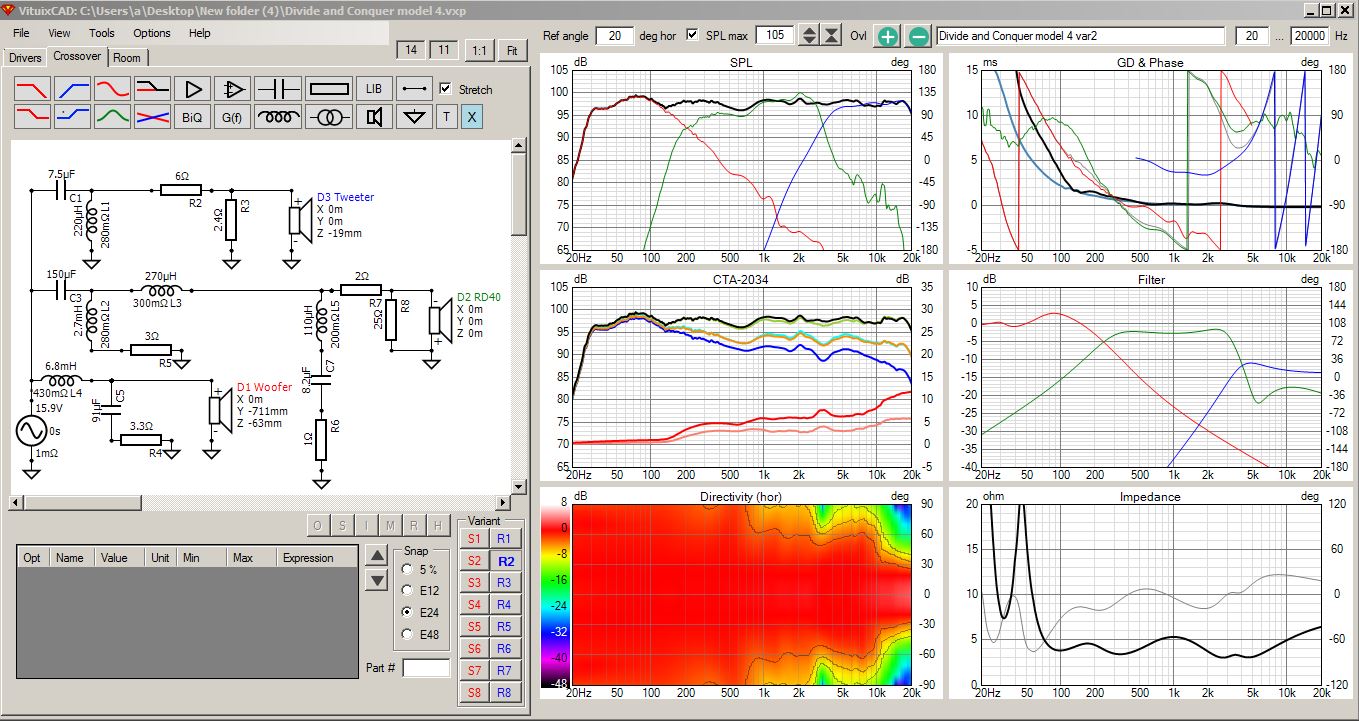The height and width of the screenshot is (721, 1359).
Task: Add a resistor component from toolbar
Action: [328, 88]
